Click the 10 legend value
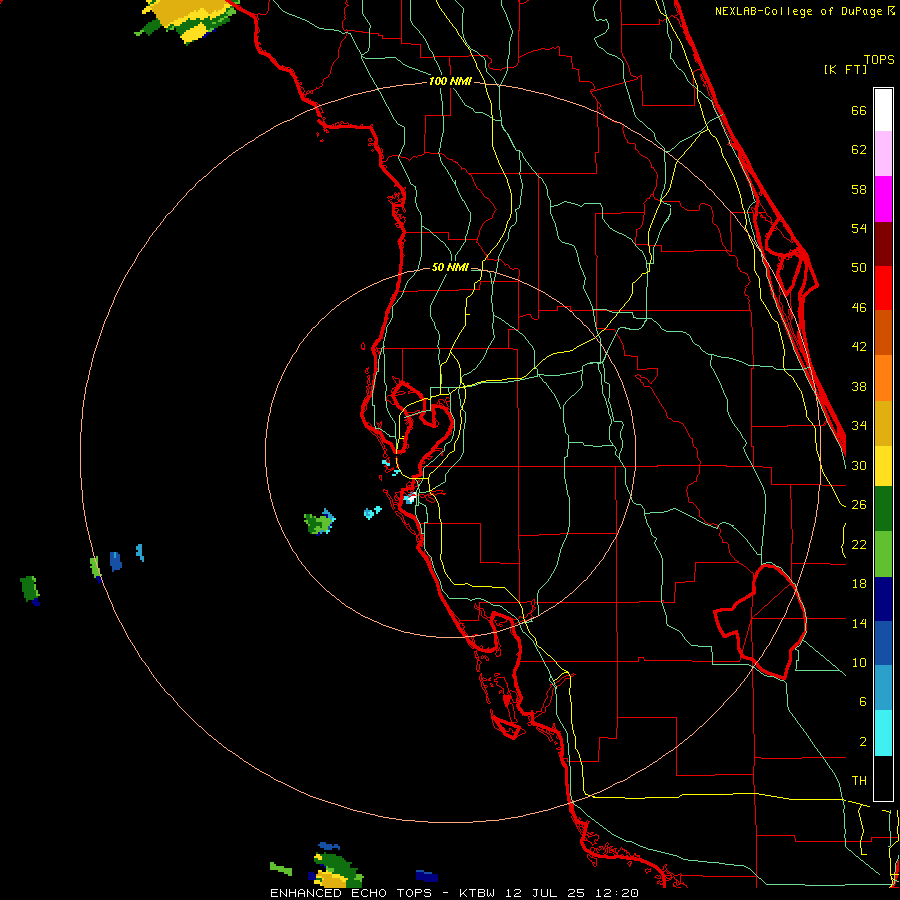 859,662
